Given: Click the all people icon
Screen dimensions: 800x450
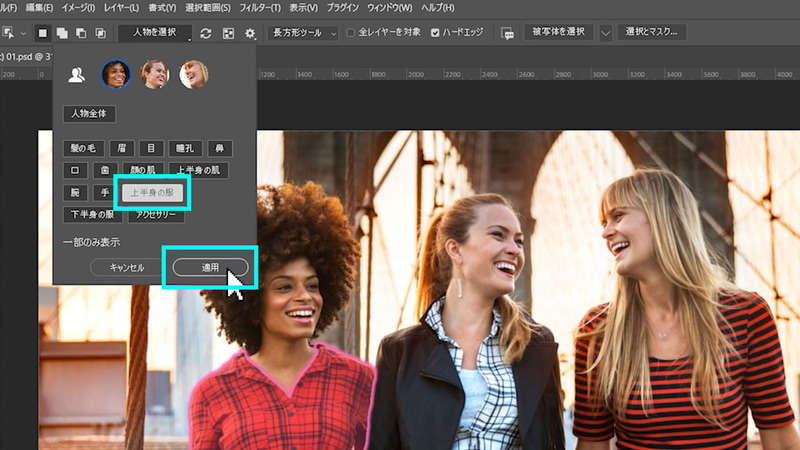Looking at the screenshot, I should [77, 75].
